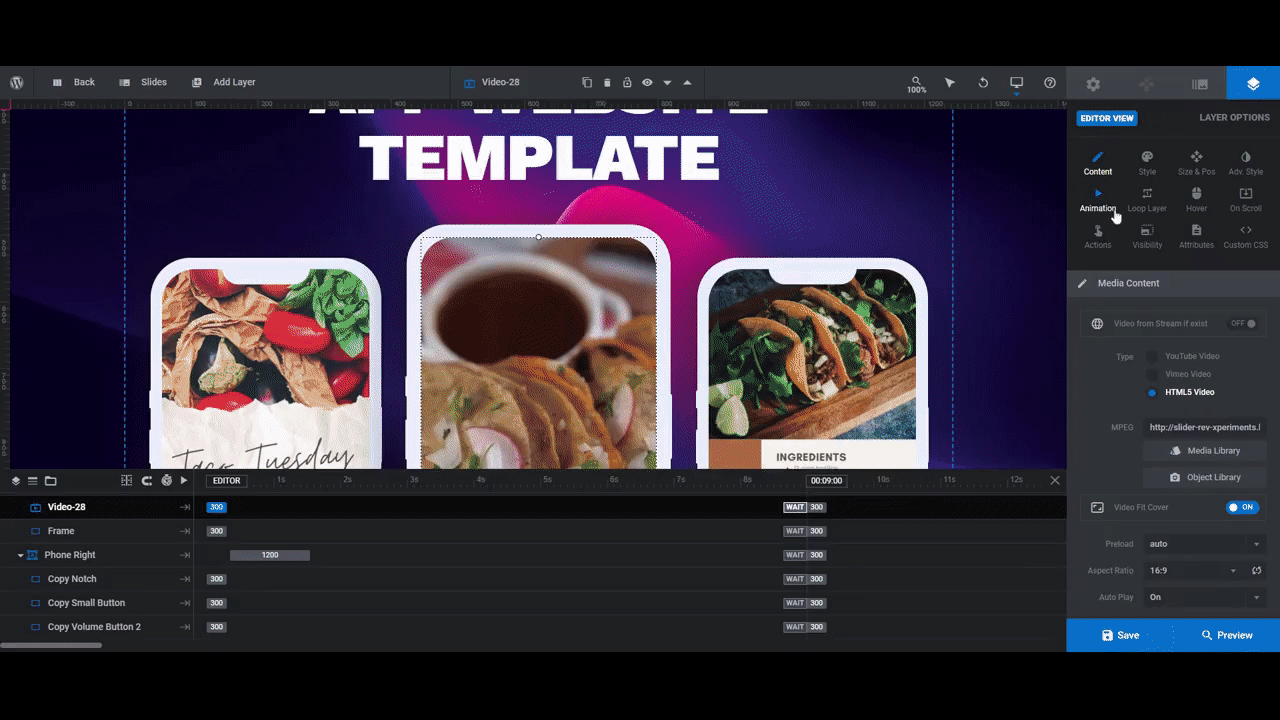The image size is (1280, 720).
Task: Duplicate the Video-28 layer
Action: [x=587, y=82]
